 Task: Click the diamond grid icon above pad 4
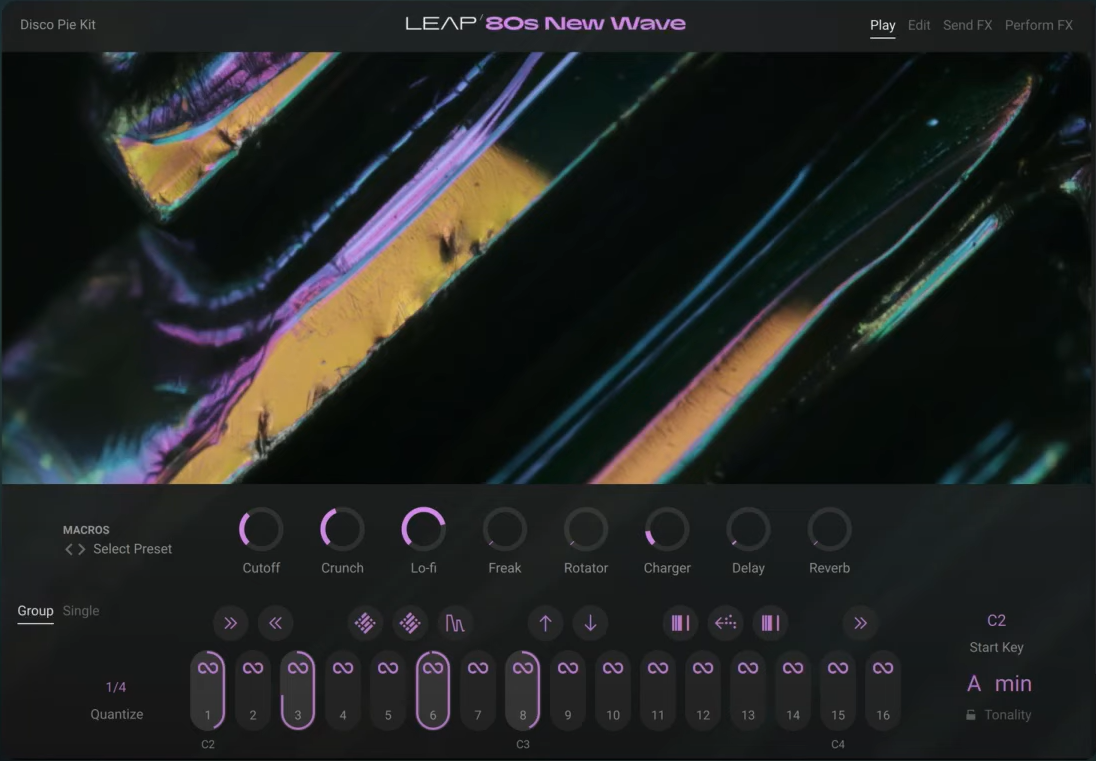click(365, 623)
